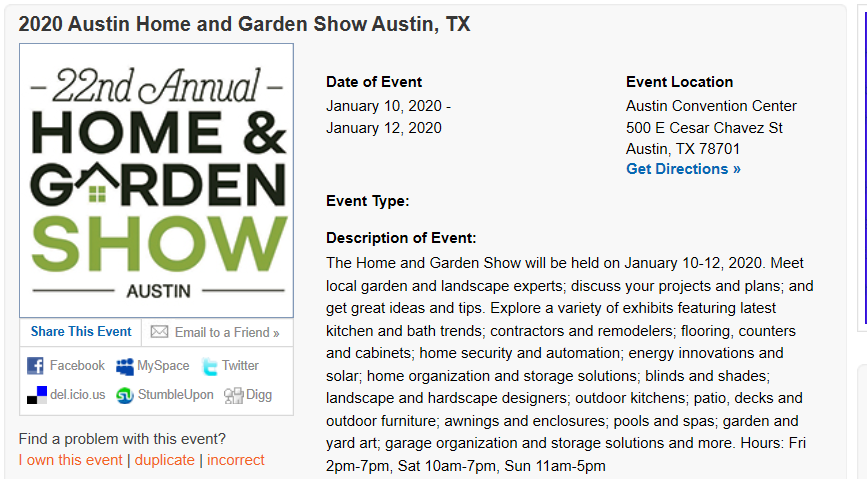Share event via MySpace text link
The width and height of the screenshot is (867, 479).
pyautogui.click(x=163, y=366)
